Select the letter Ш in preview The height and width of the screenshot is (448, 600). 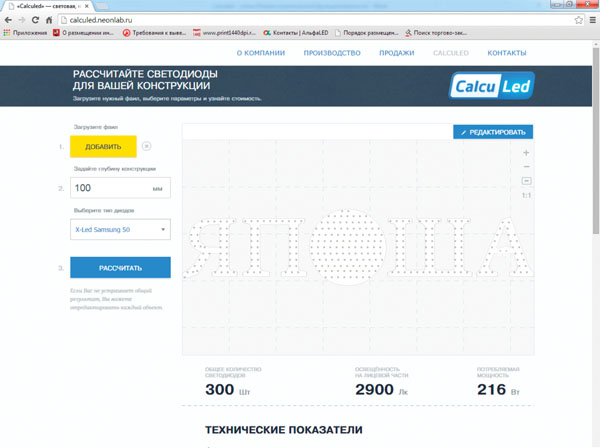coord(430,247)
